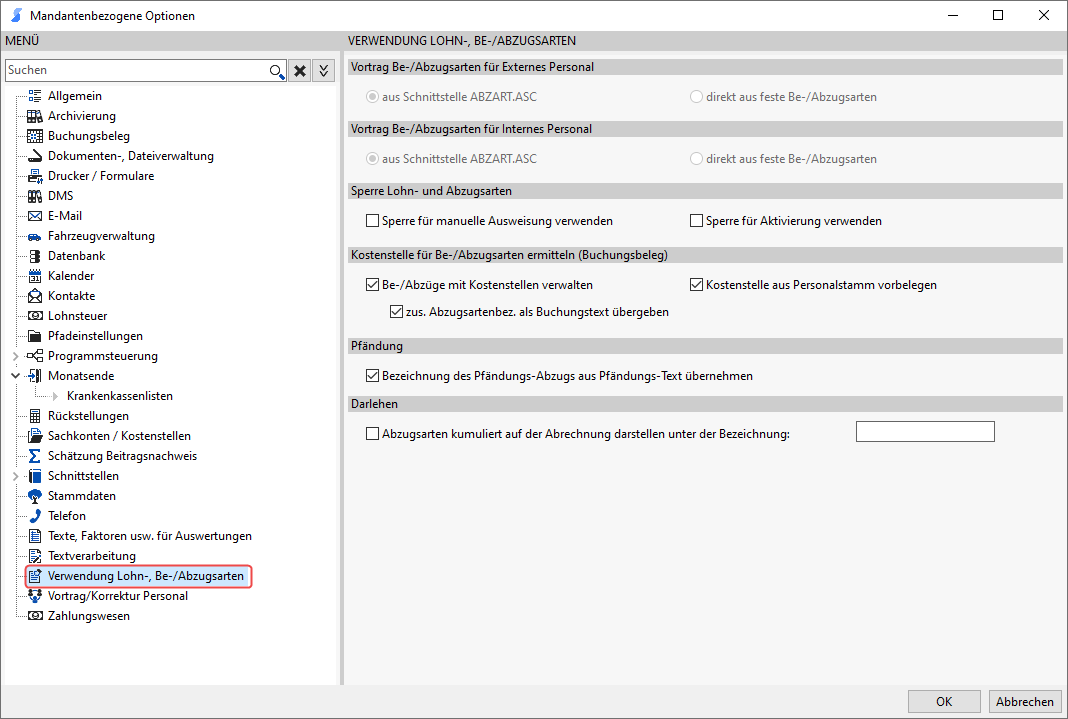Maximize the options window
Screen dimensions: 1068x719
pos(998,15)
